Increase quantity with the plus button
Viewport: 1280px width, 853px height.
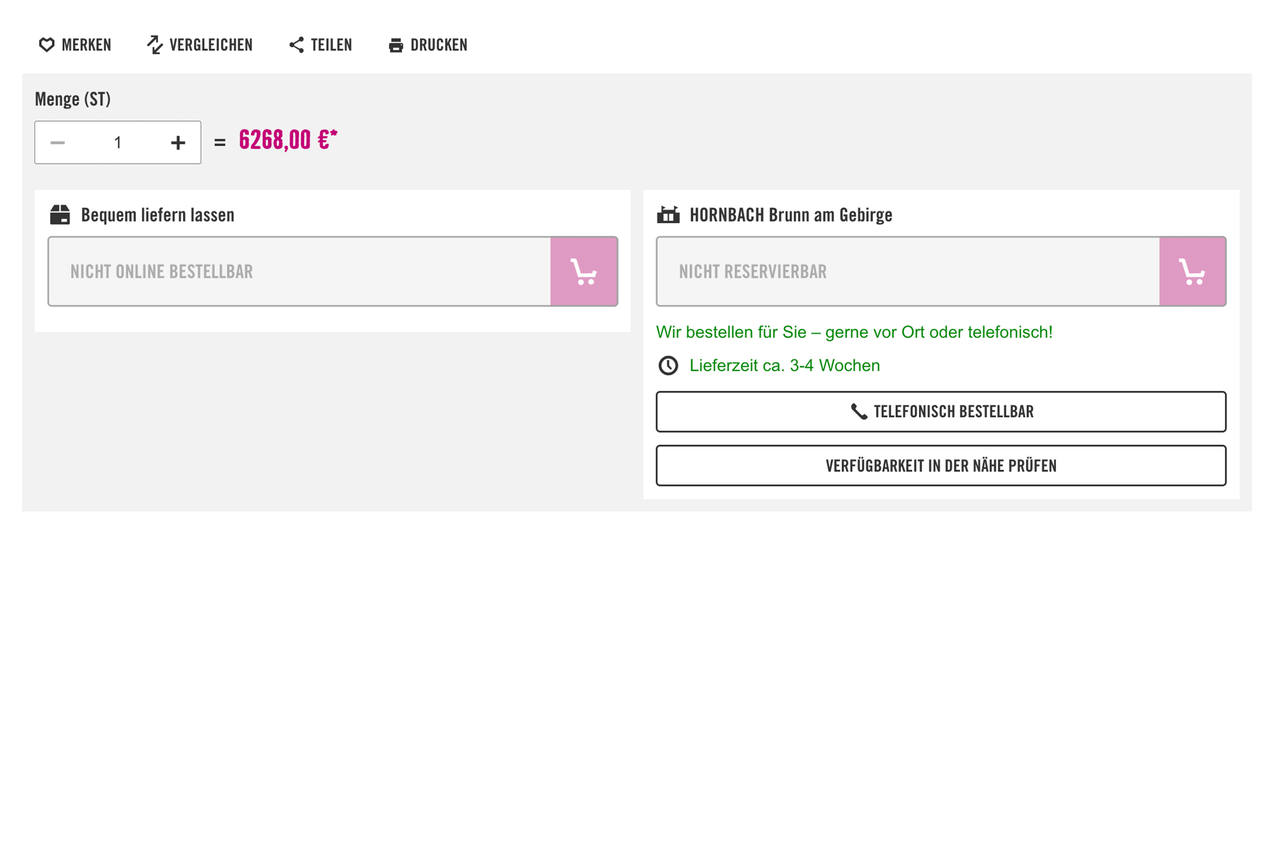tap(178, 143)
